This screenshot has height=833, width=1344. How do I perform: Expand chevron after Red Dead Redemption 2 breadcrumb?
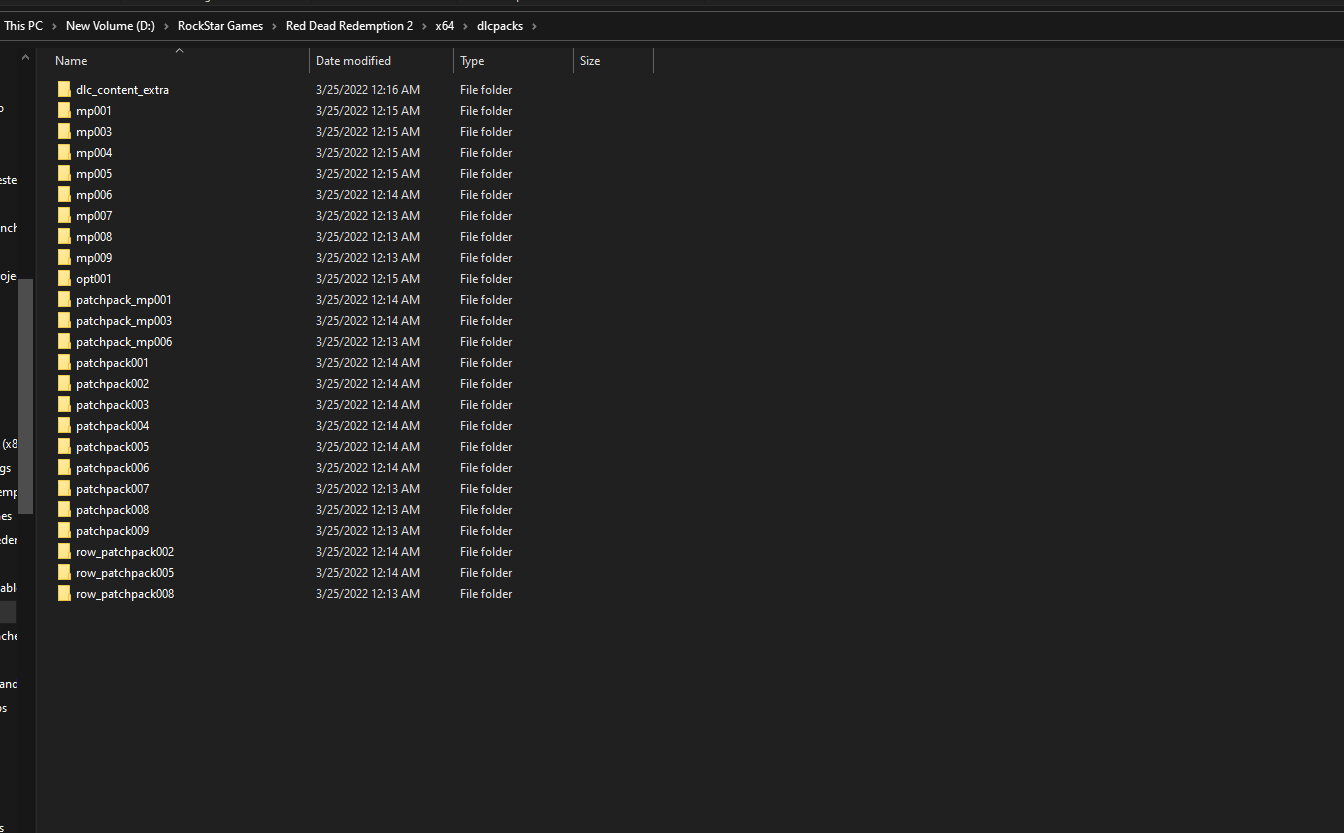click(x=424, y=26)
